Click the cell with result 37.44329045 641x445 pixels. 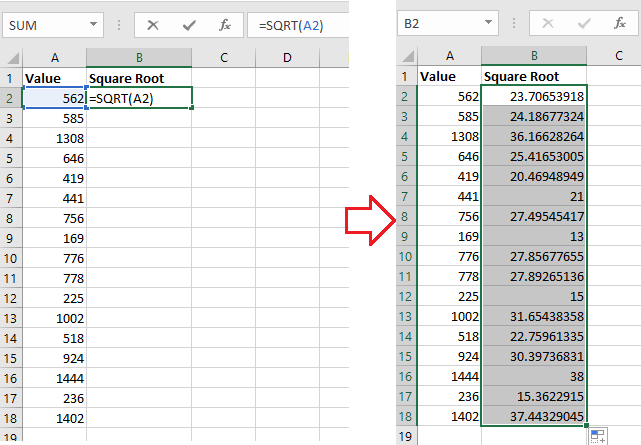pyautogui.click(x=534, y=416)
